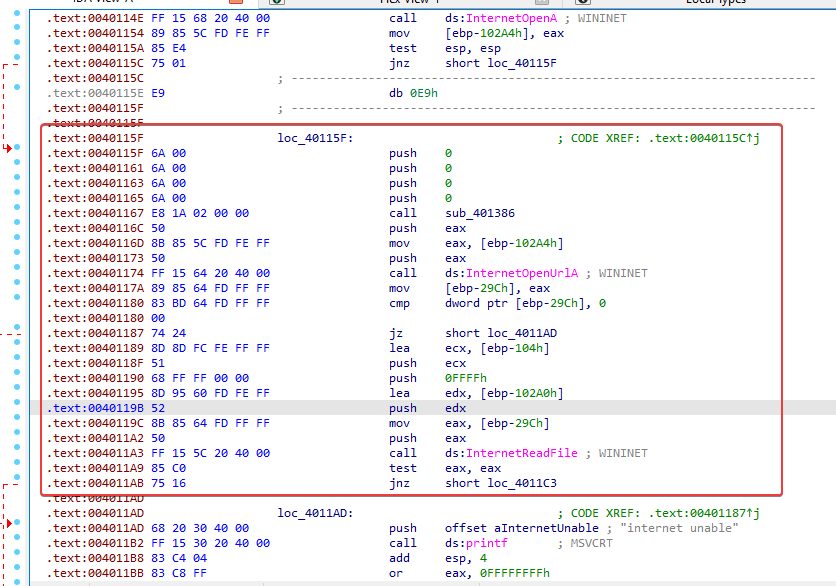The image size is (836, 586).
Task: Click the loc_4011C3 jump target
Action: (522, 483)
